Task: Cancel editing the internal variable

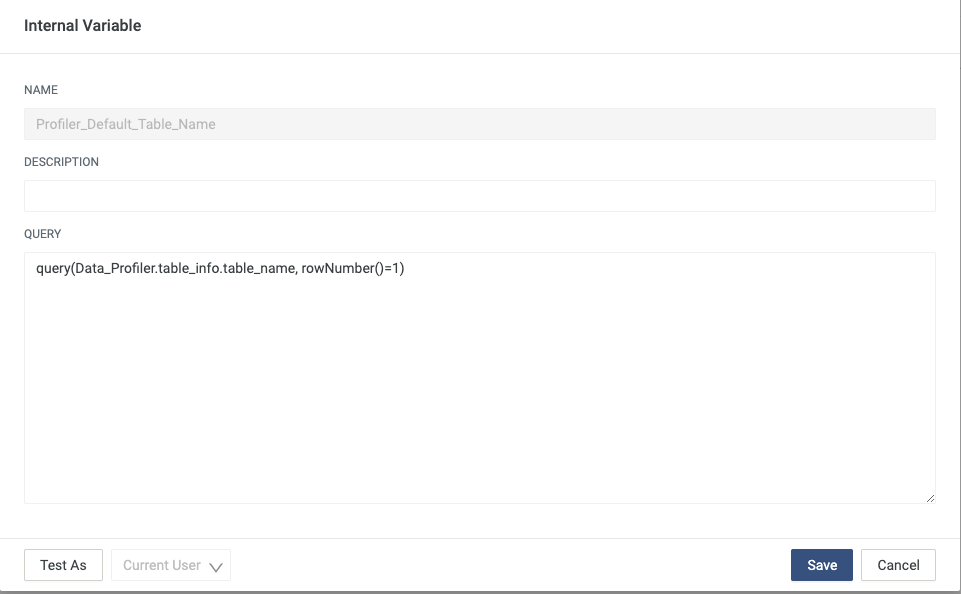Action: [897, 565]
